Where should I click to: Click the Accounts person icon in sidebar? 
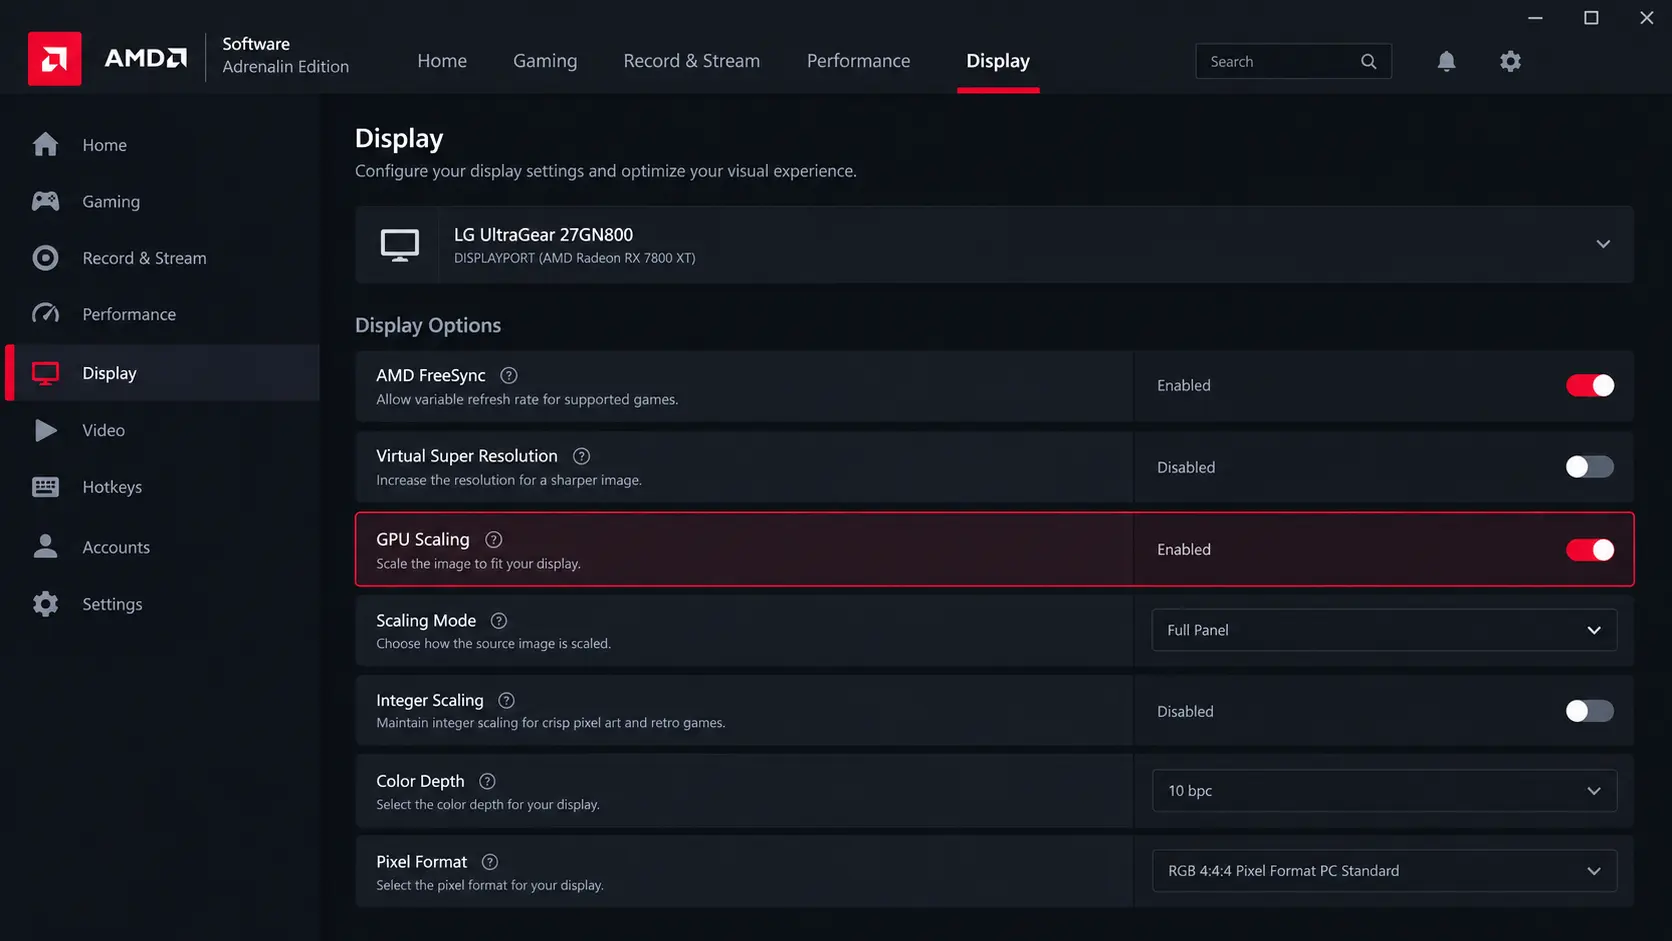[x=45, y=546]
